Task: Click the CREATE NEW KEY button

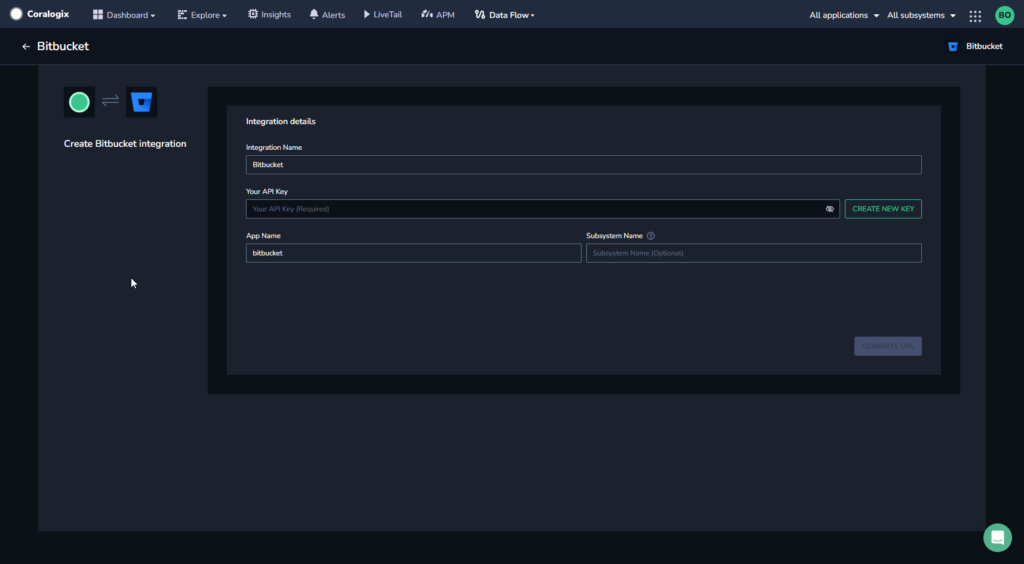Action: coord(883,209)
